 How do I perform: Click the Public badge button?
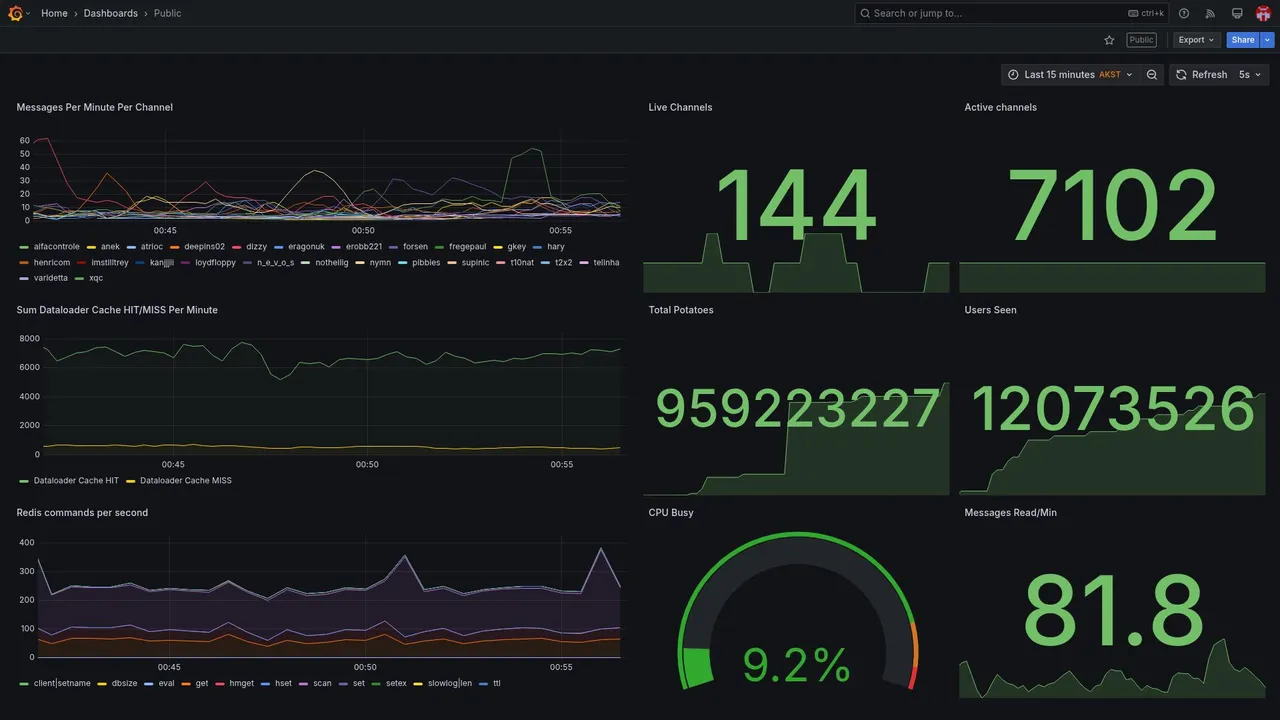pyautogui.click(x=1141, y=40)
